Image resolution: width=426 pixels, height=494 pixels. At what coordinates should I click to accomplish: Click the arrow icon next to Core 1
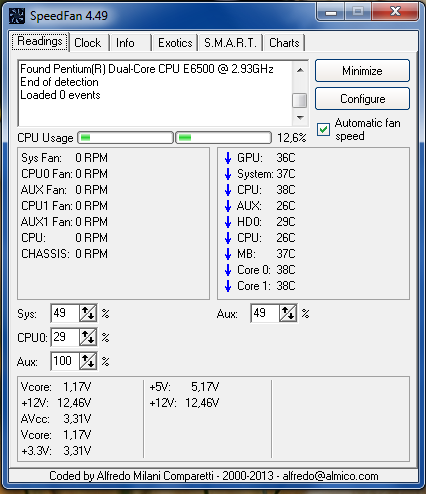pyautogui.click(x=228, y=286)
